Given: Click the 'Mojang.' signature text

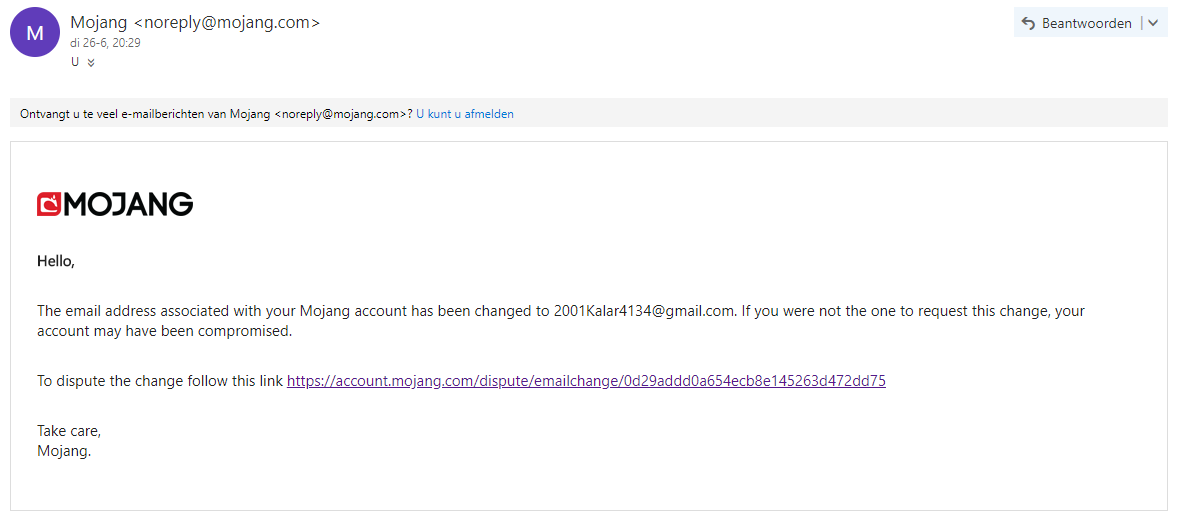Looking at the screenshot, I should pos(64,451).
